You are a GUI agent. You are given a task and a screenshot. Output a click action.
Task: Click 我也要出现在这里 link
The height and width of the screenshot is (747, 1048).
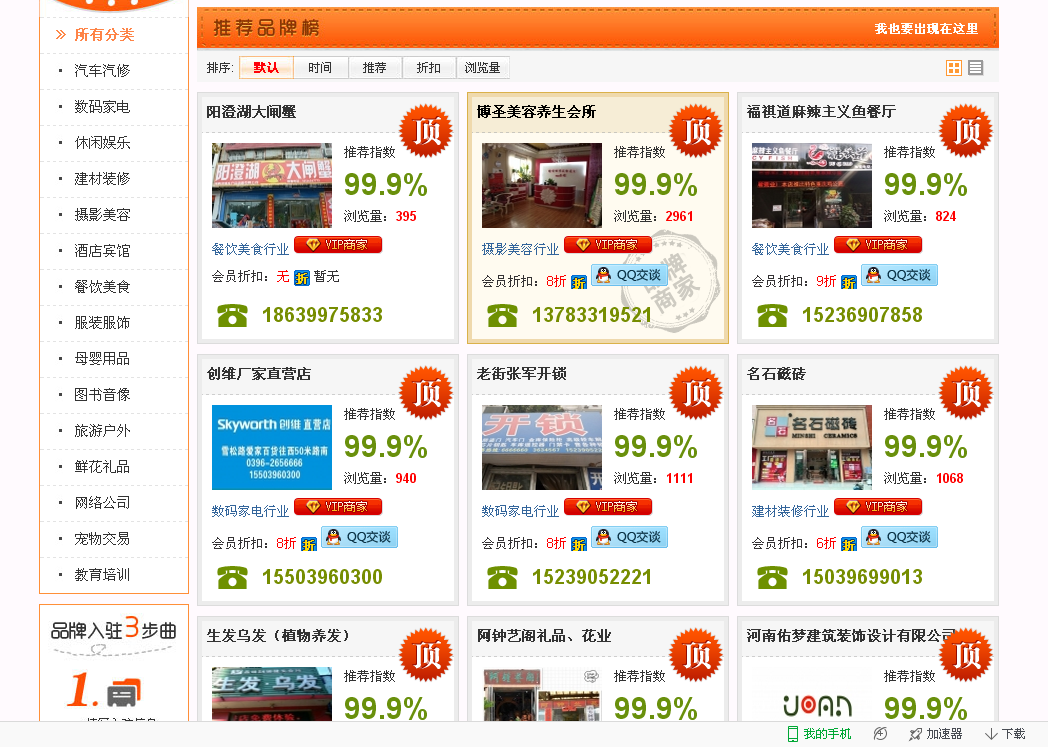tap(926, 29)
